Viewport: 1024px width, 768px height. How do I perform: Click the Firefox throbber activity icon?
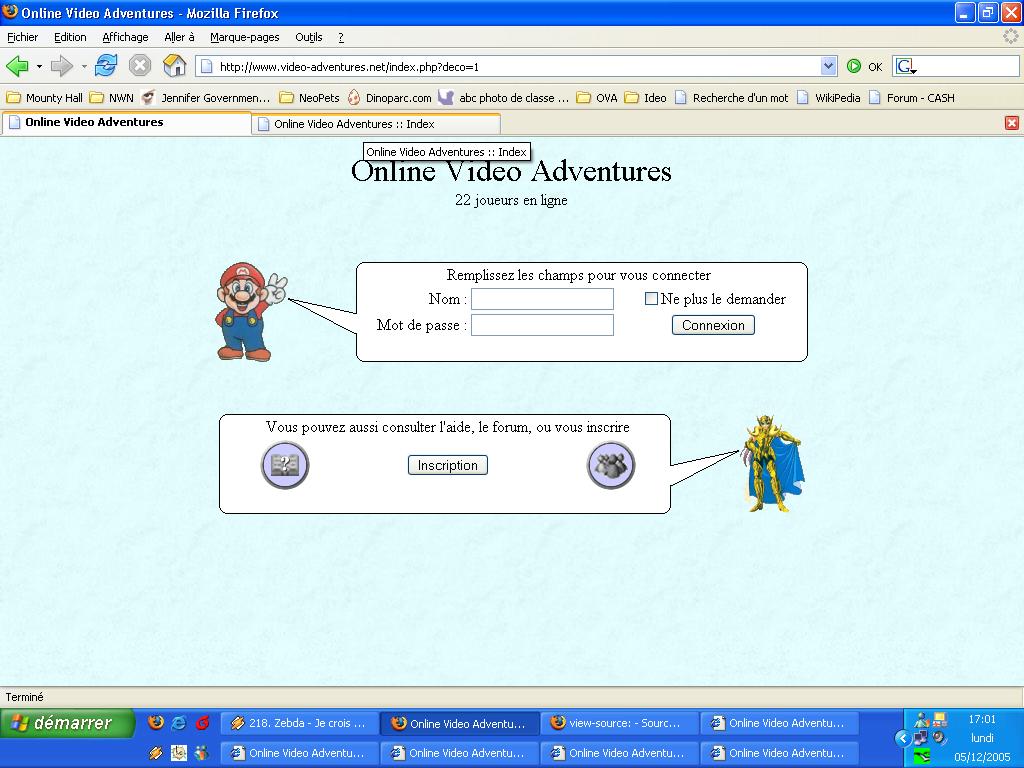pos(1011,37)
